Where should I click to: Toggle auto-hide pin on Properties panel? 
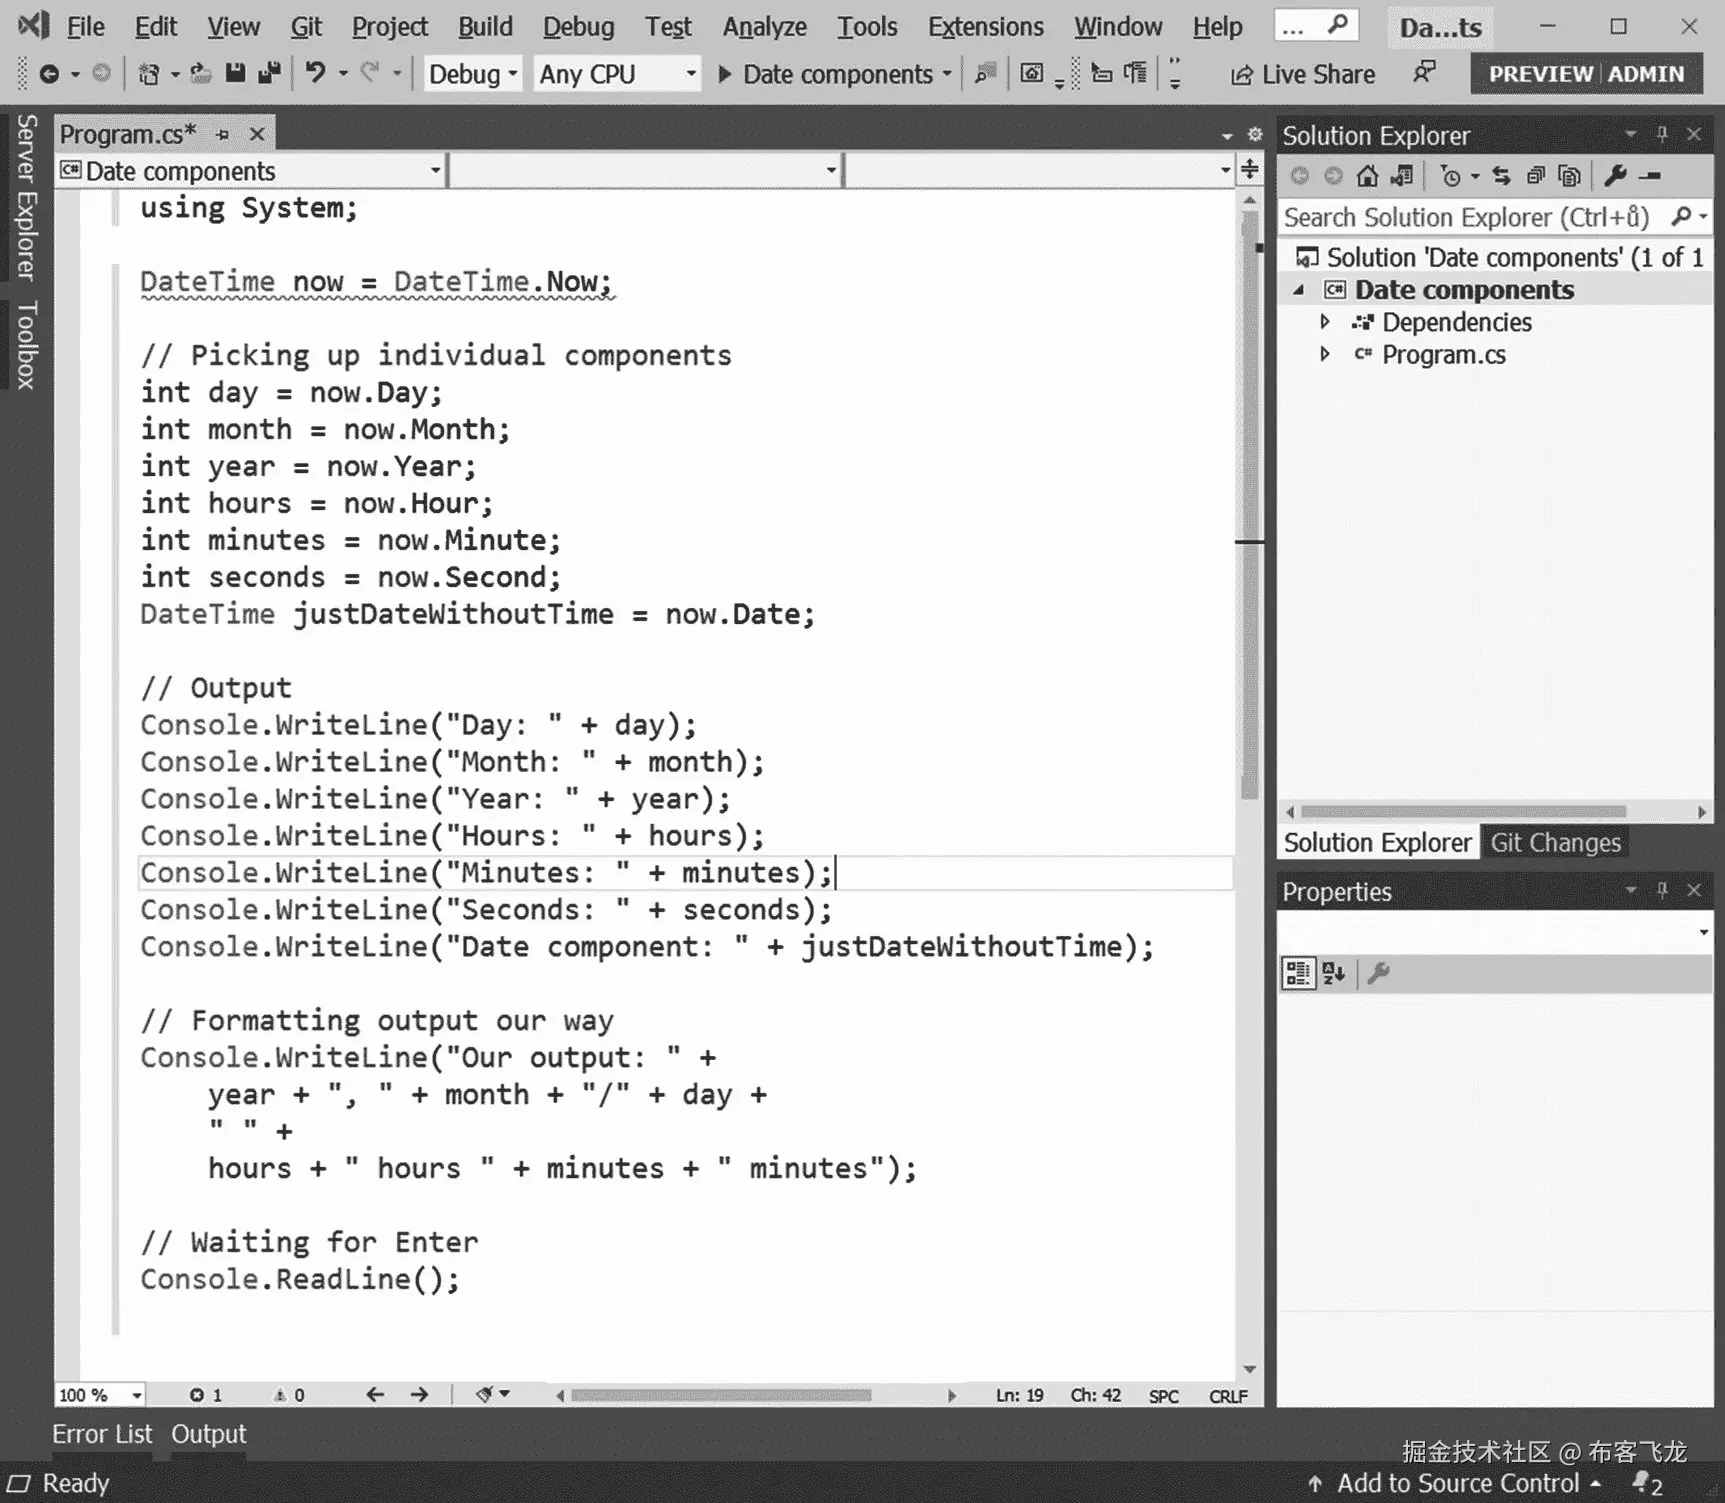pyautogui.click(x=1662, y=890)
